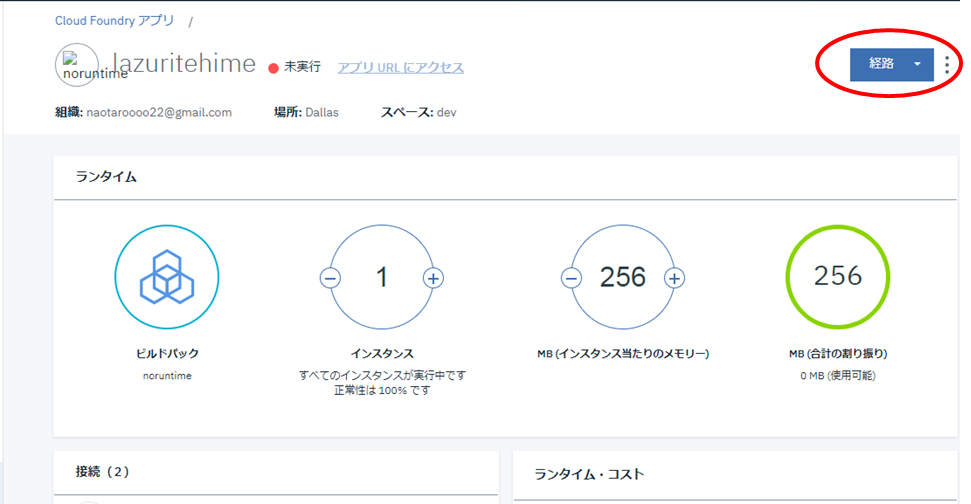Click the organization email naotaroooo22@gmail.com
971x504 pixels.
click(159, 113)
